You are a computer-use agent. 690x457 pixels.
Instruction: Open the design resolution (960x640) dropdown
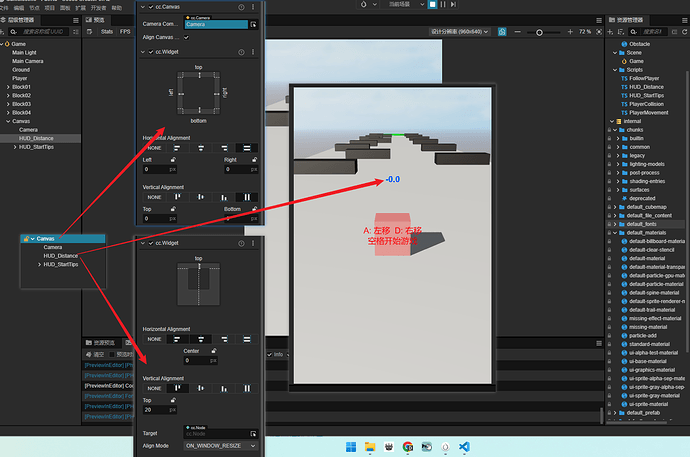[x=459, y=32]
